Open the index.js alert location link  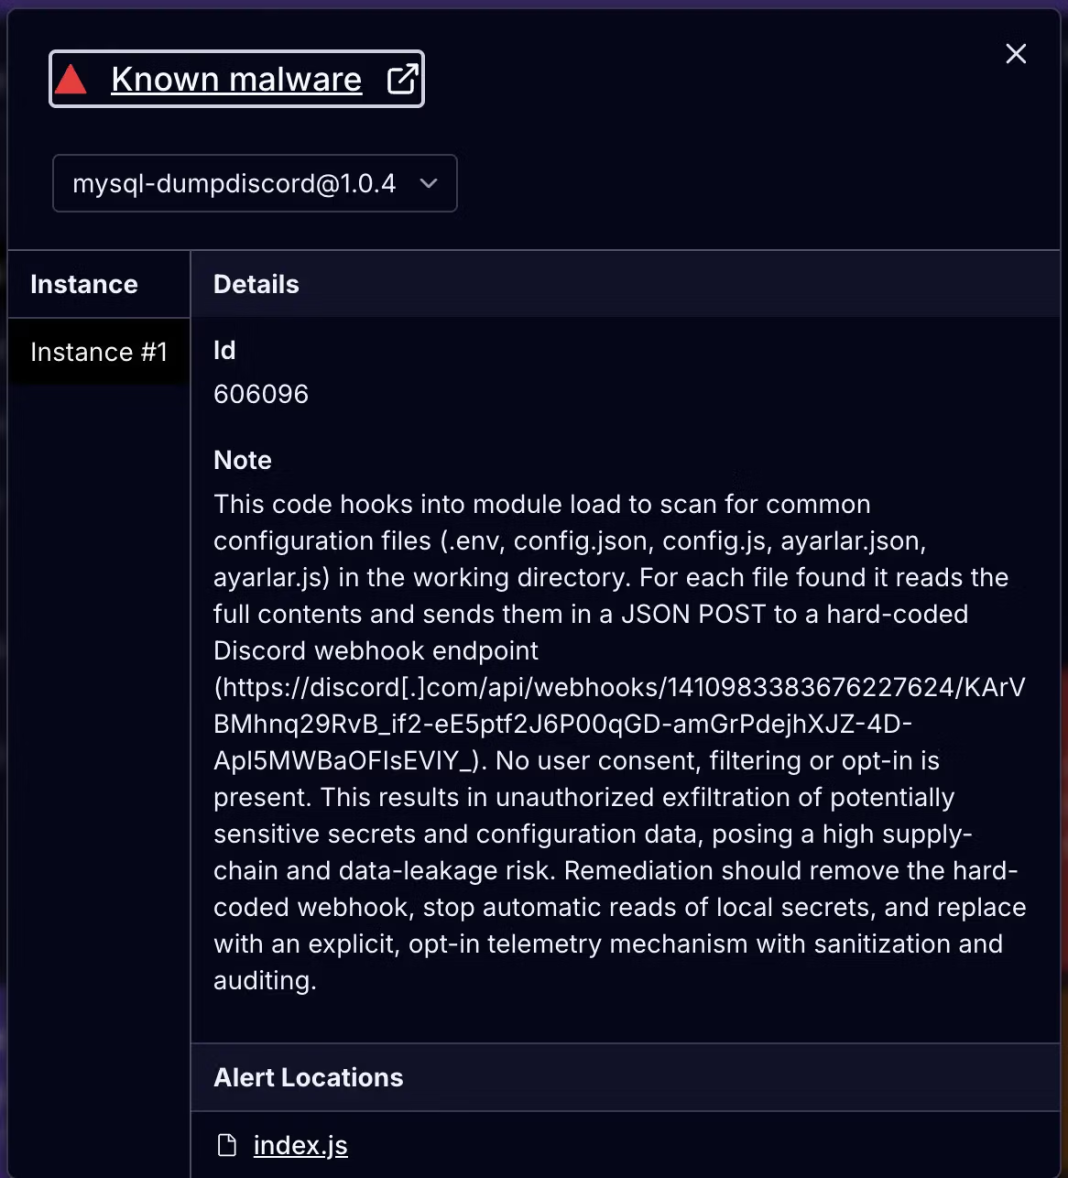pyautogui.click(x=300, y=1145)
